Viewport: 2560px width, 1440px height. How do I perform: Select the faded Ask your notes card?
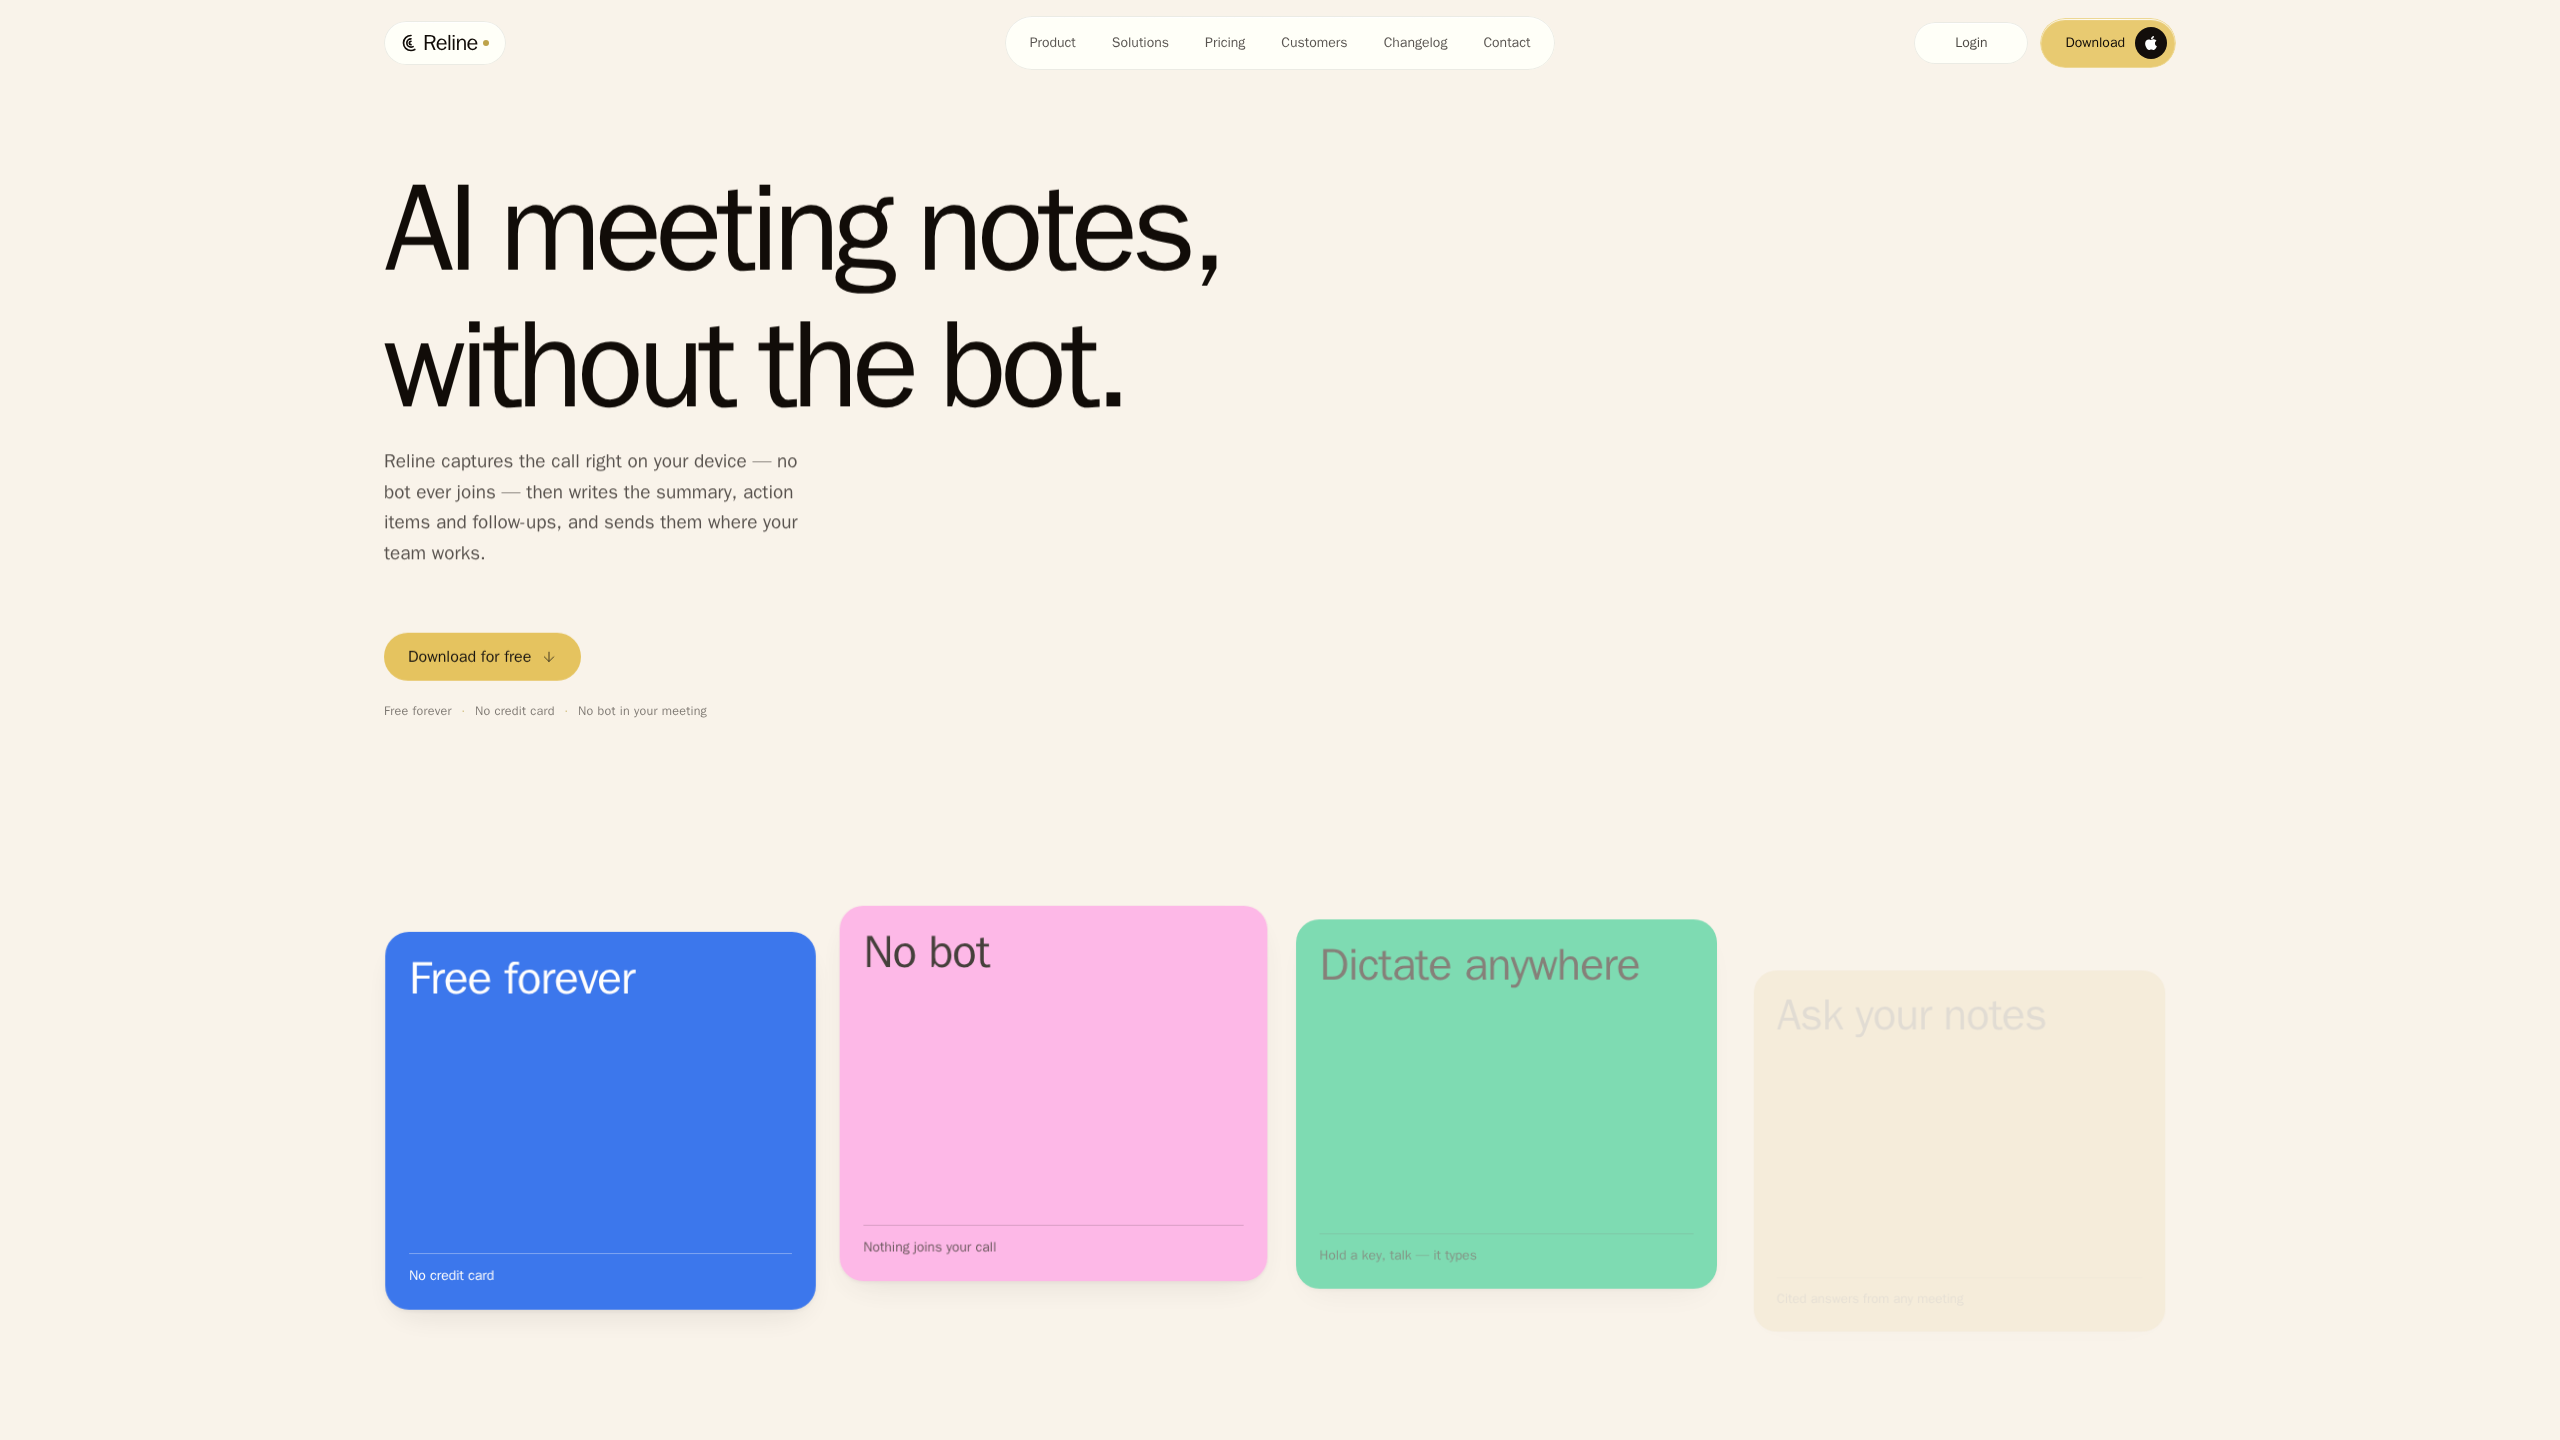[1959, 1150]
